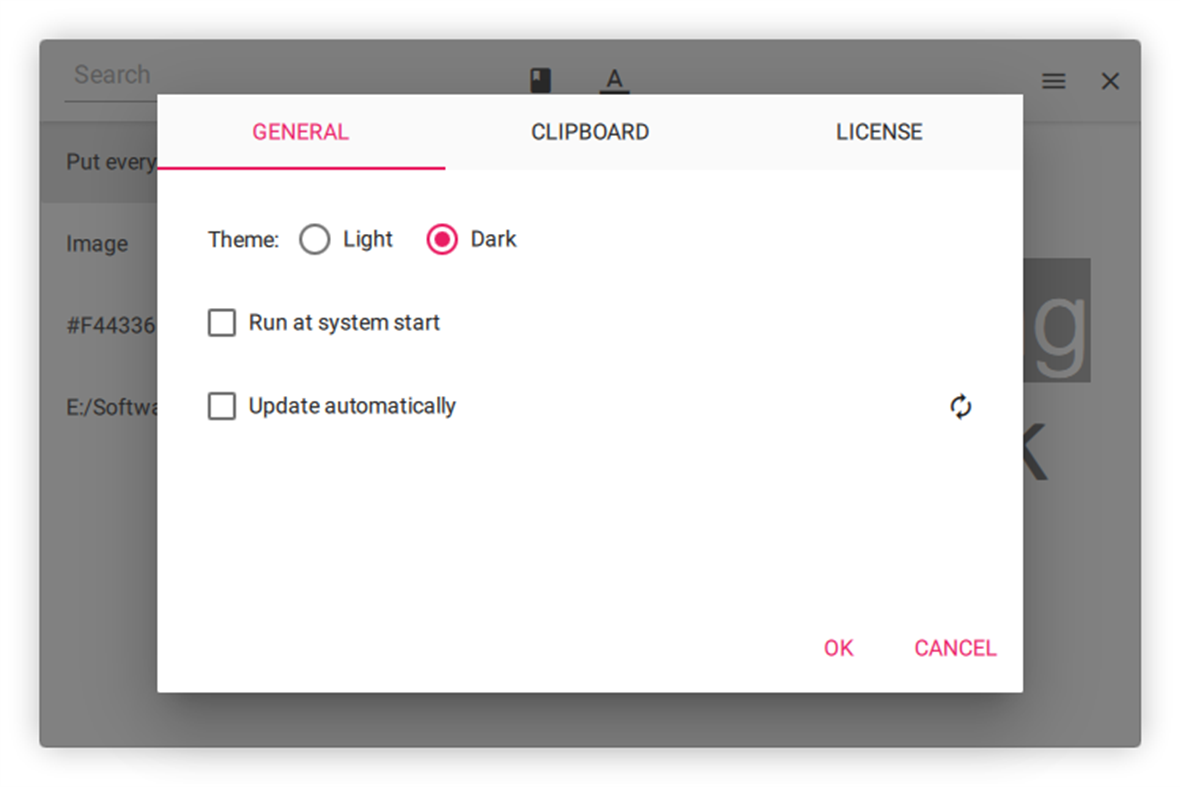Dismiss dialog with Cancel button
Image resolution: width=1180 pixels, height=787 pixels.
(955, 648)
